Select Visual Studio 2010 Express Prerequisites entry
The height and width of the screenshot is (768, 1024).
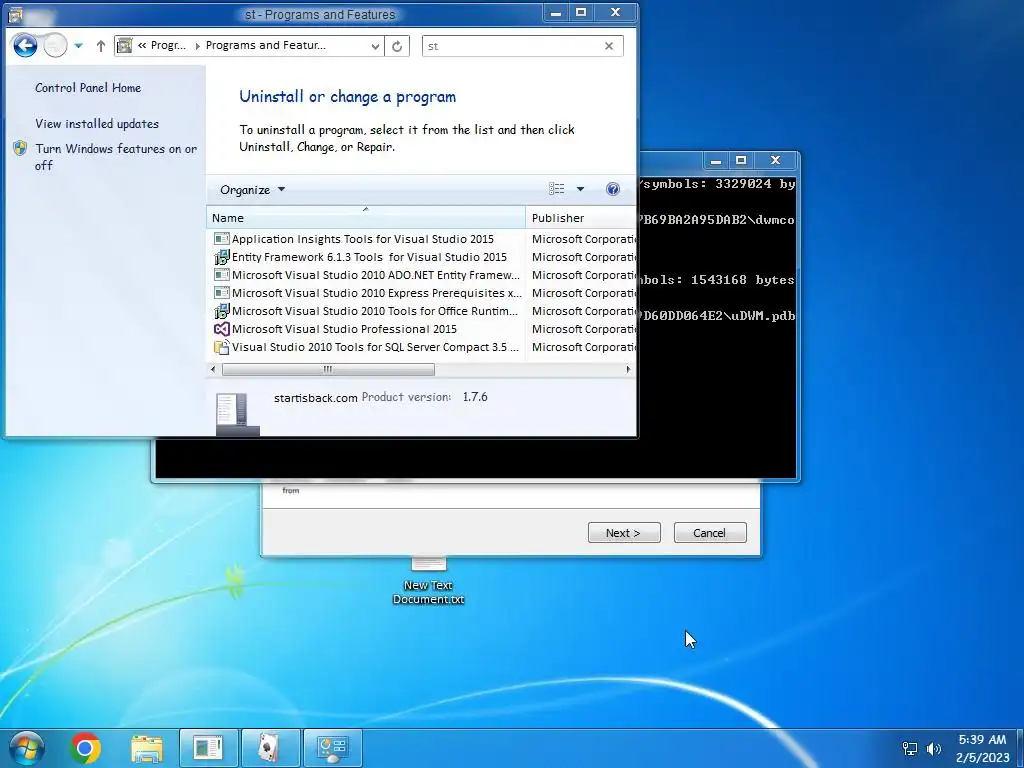[x=376, y=293]
